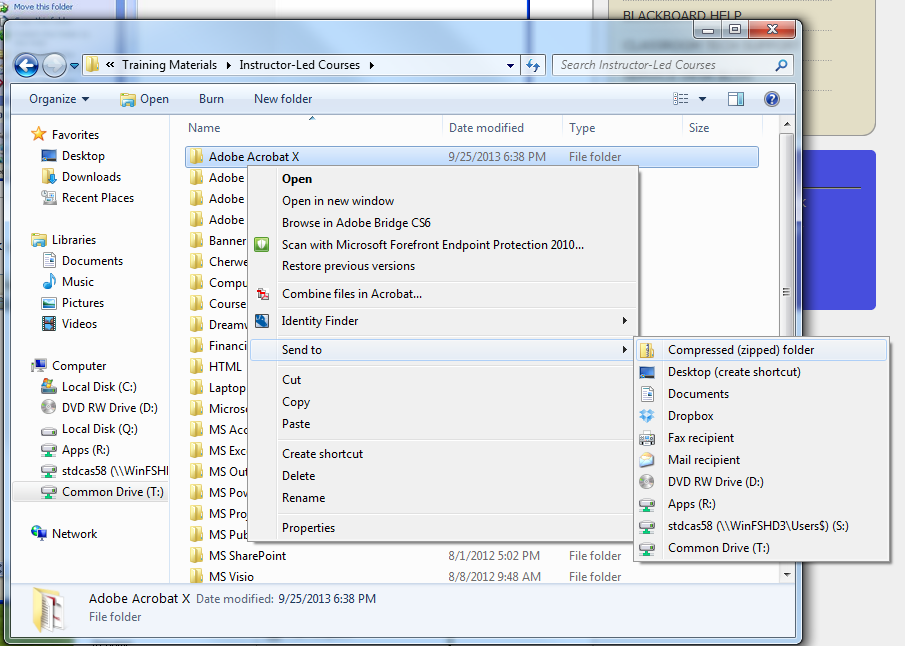
Task: Select Desktop under Favorites
Action: pyautogui.click(x=83, y=156)
